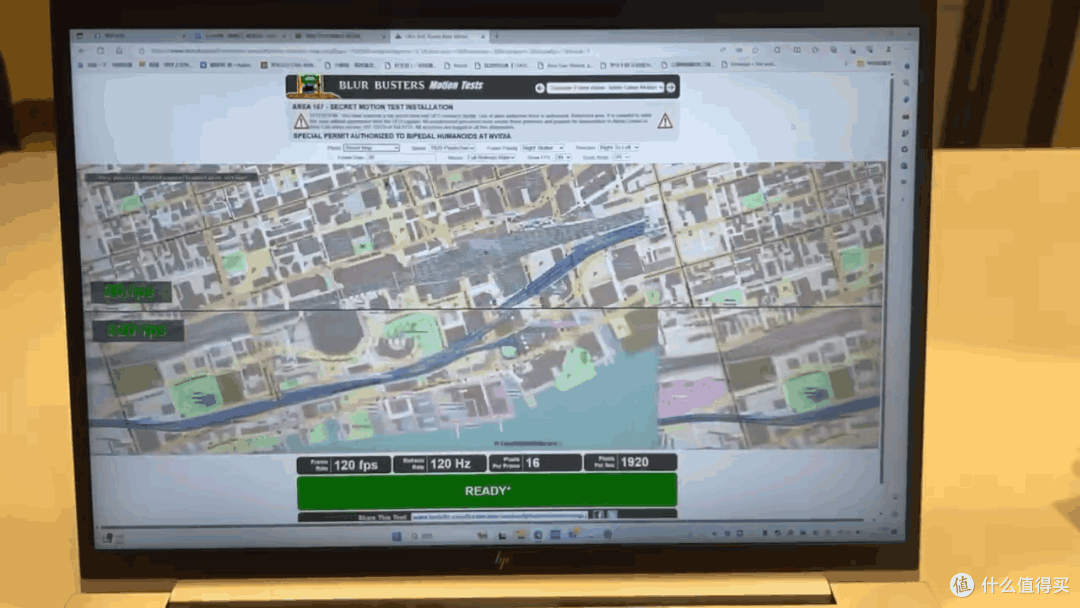Viewport: 1080px width, 608px height.
Task: Add page to favorites with star icon
Action: (756, 50)
